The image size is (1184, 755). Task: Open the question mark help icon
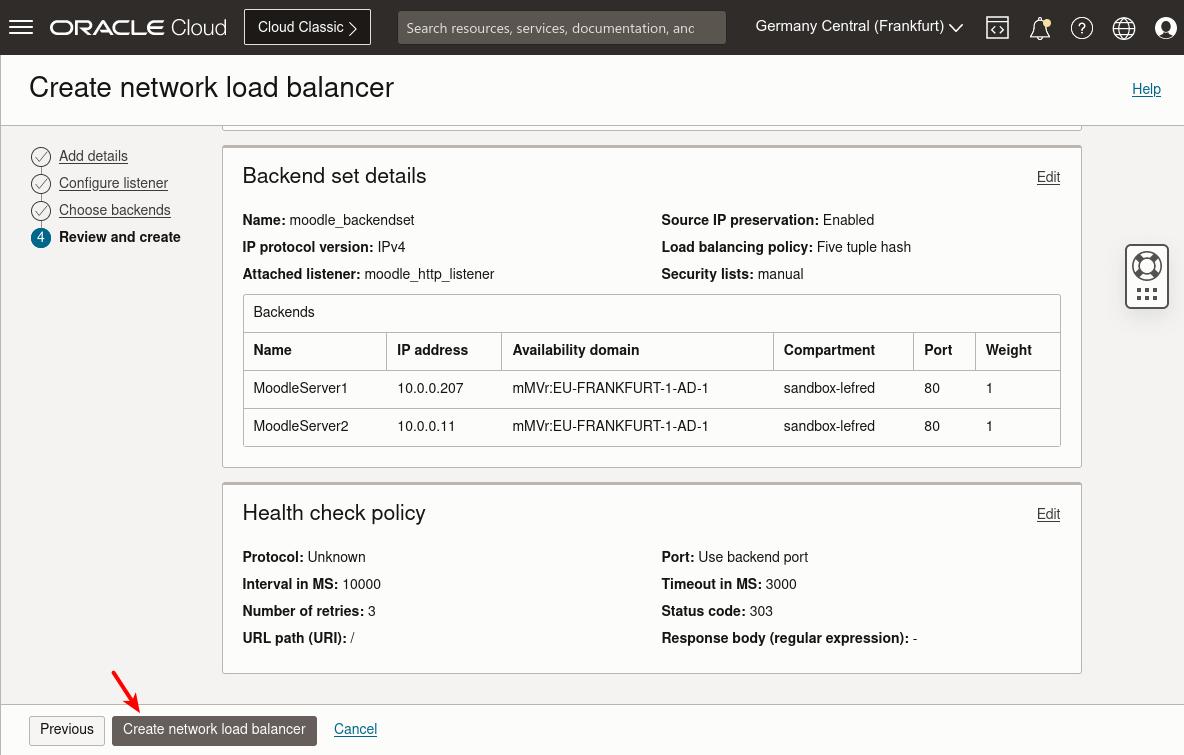1081,27
